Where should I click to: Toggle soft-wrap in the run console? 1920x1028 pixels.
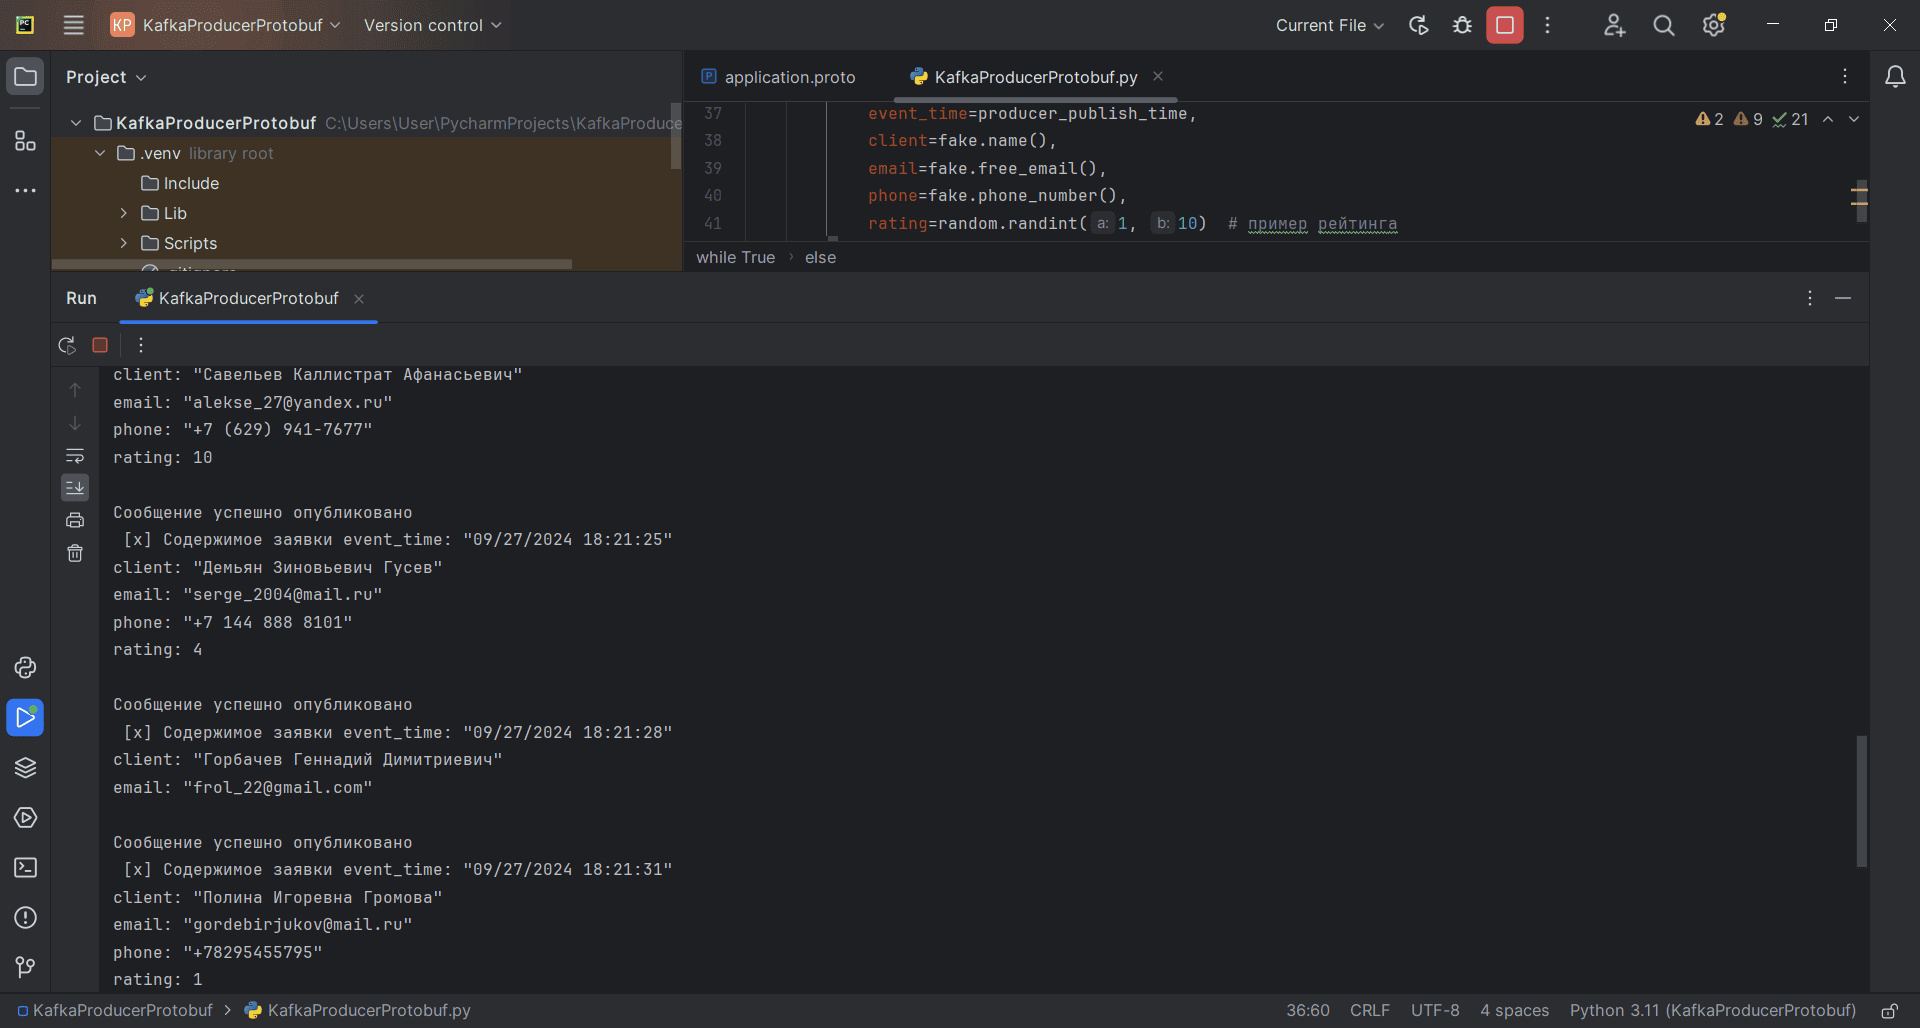[75, 456]
